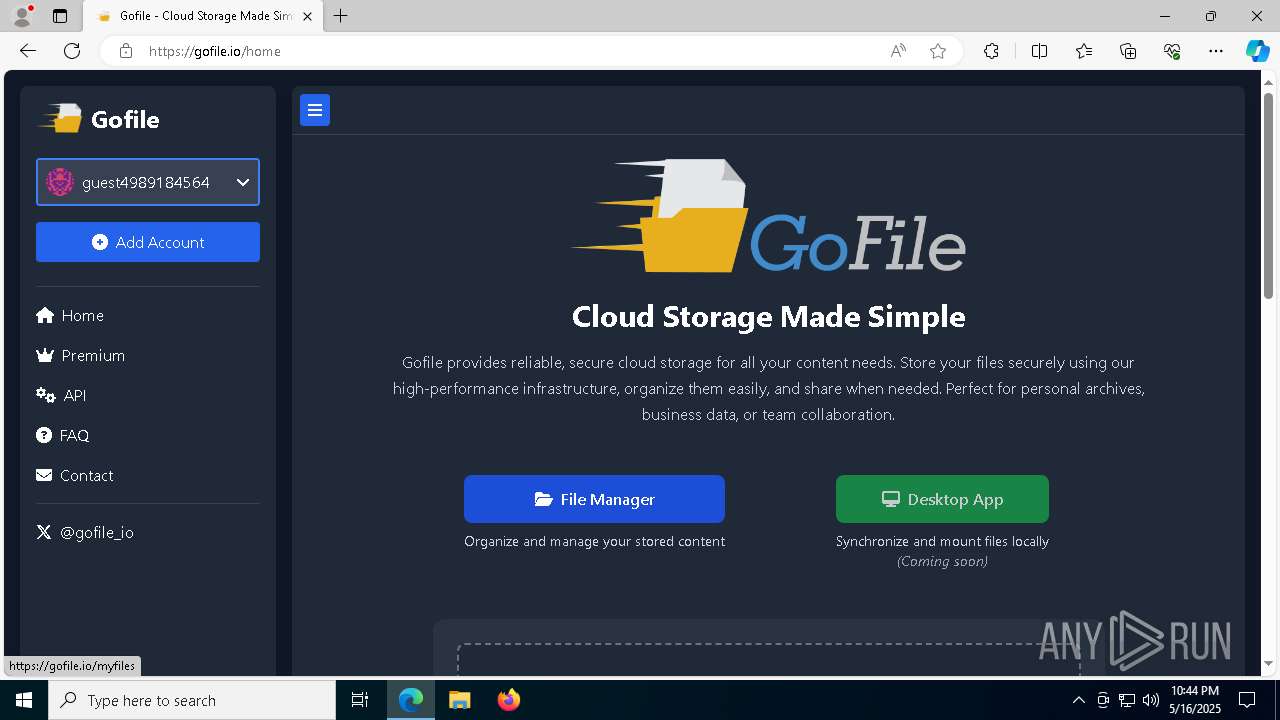Open File Explorer from the taskbar
Viewport: 1280px width, 720px height.
(459, 700)
